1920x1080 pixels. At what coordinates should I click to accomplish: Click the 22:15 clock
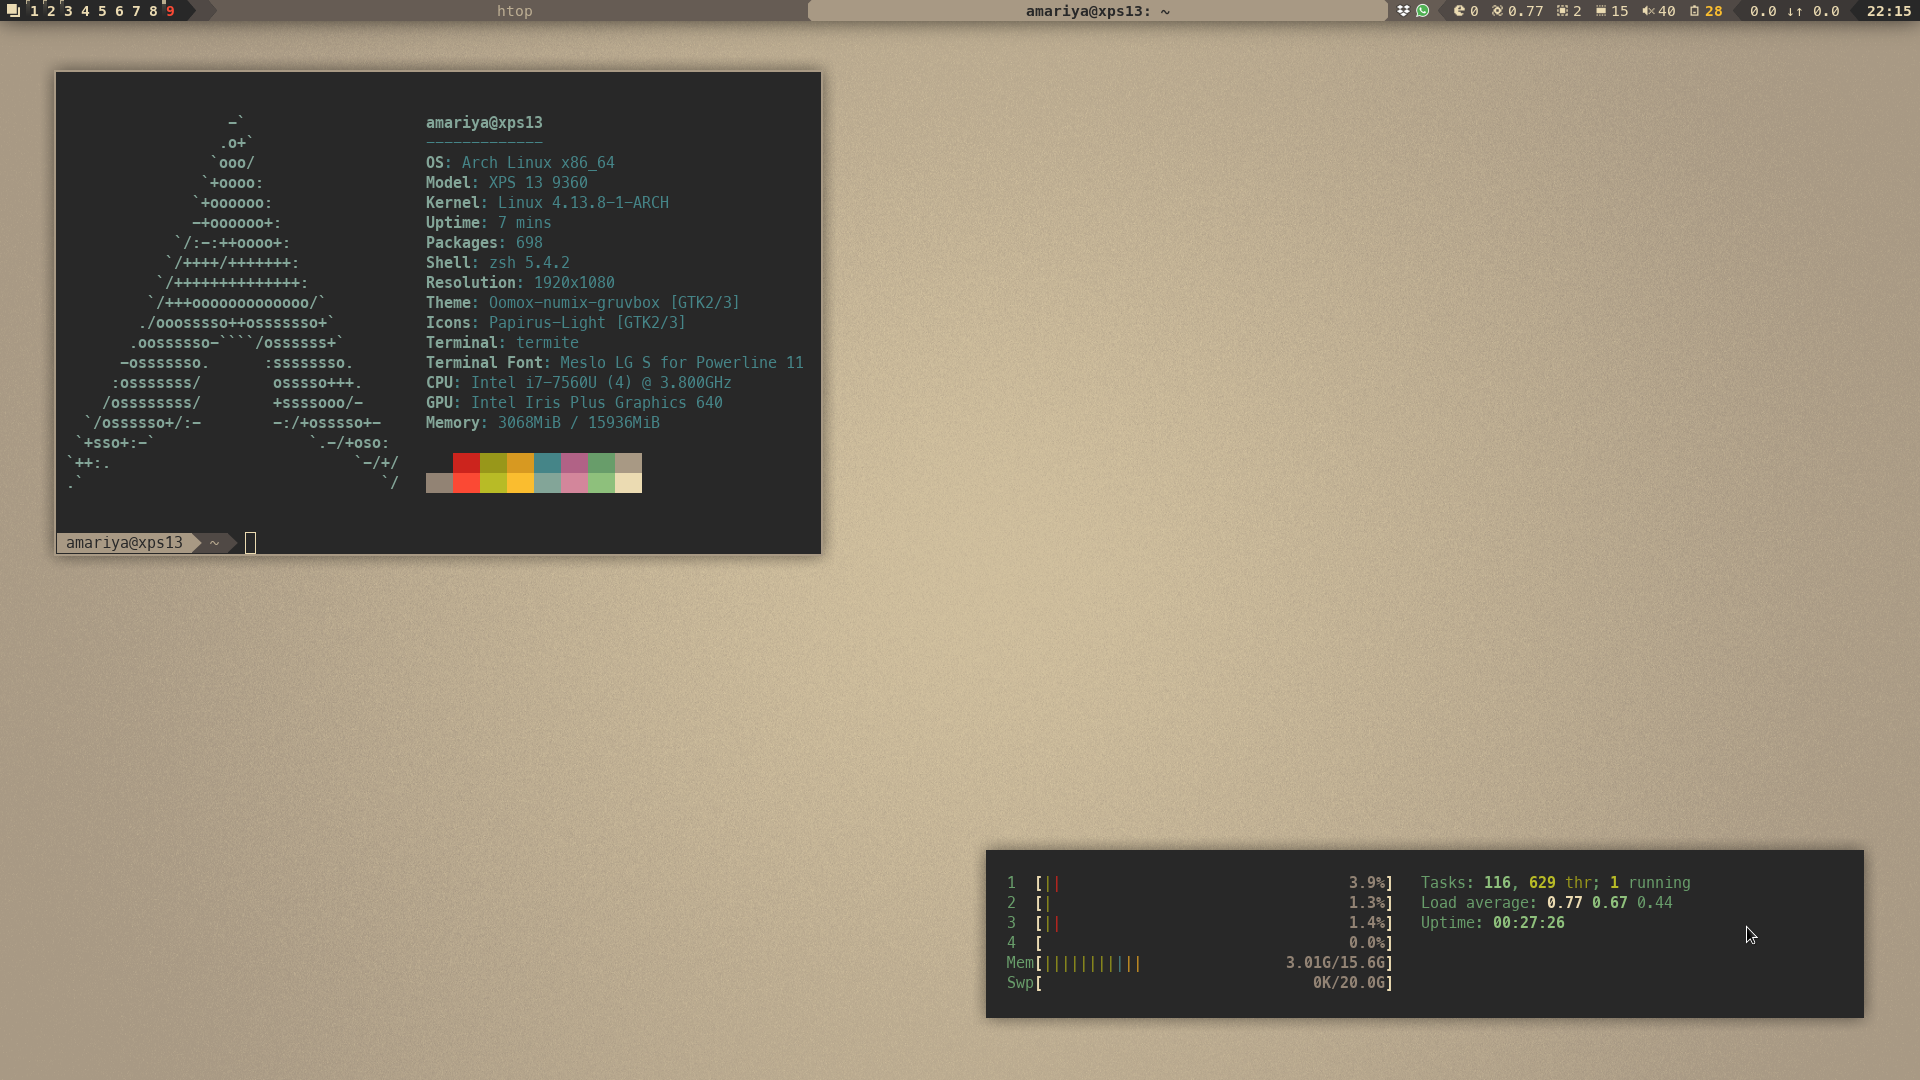pyautogui.click(x=1888, y=11)
